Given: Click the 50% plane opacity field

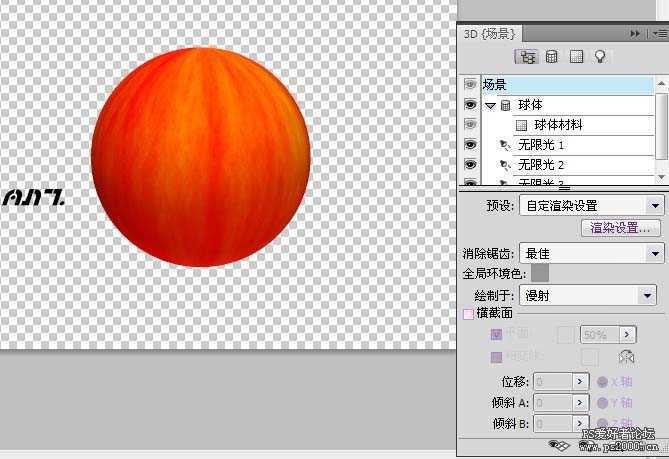Looking at the screenshot, I should tap(599, 334).
